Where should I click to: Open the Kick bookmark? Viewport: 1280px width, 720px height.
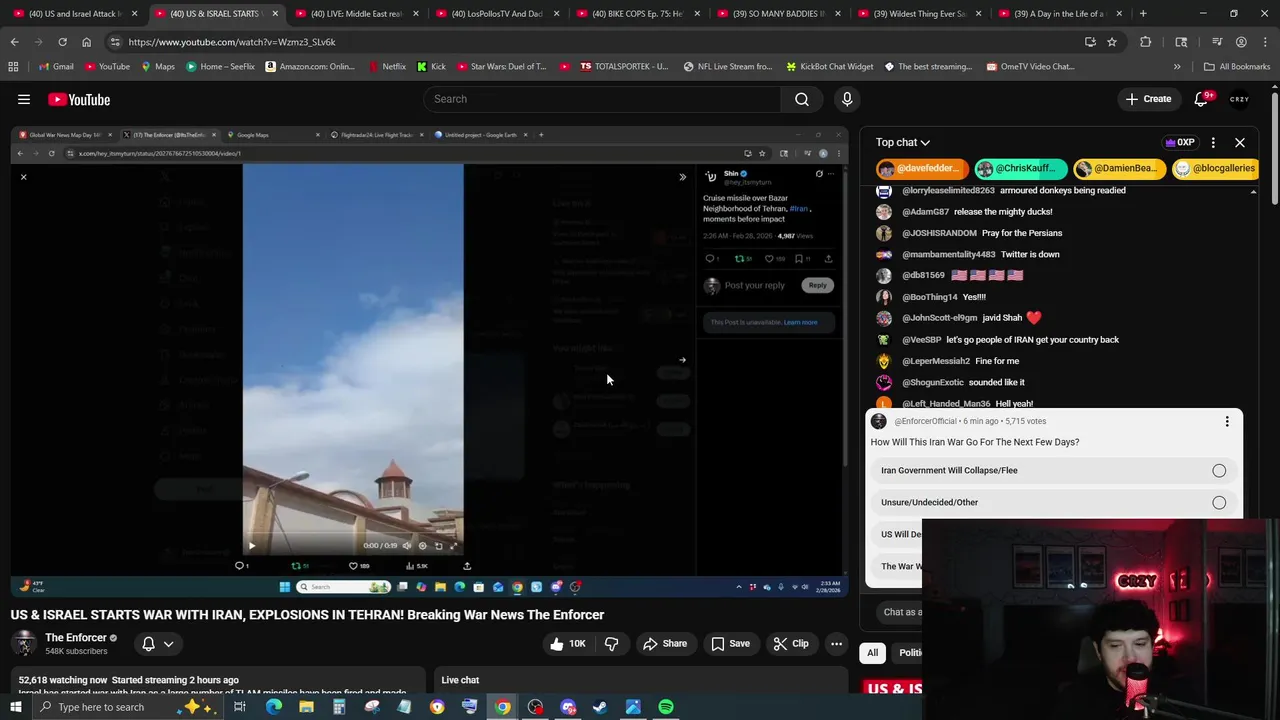click(431, 66)
